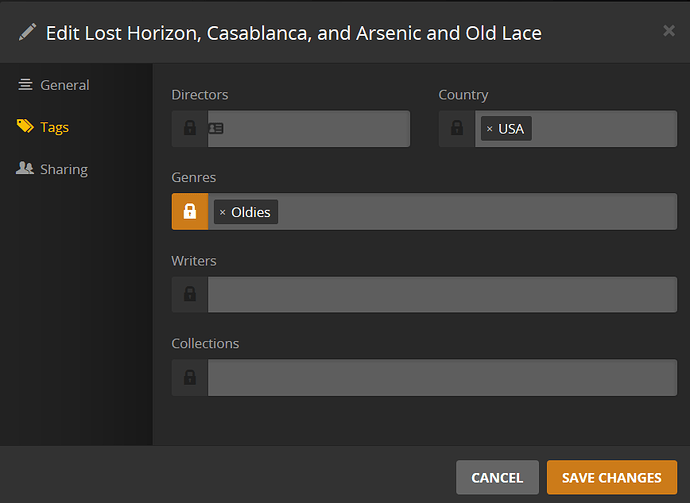Toggle the Collections field lock
690x503 pixels.
190,378
